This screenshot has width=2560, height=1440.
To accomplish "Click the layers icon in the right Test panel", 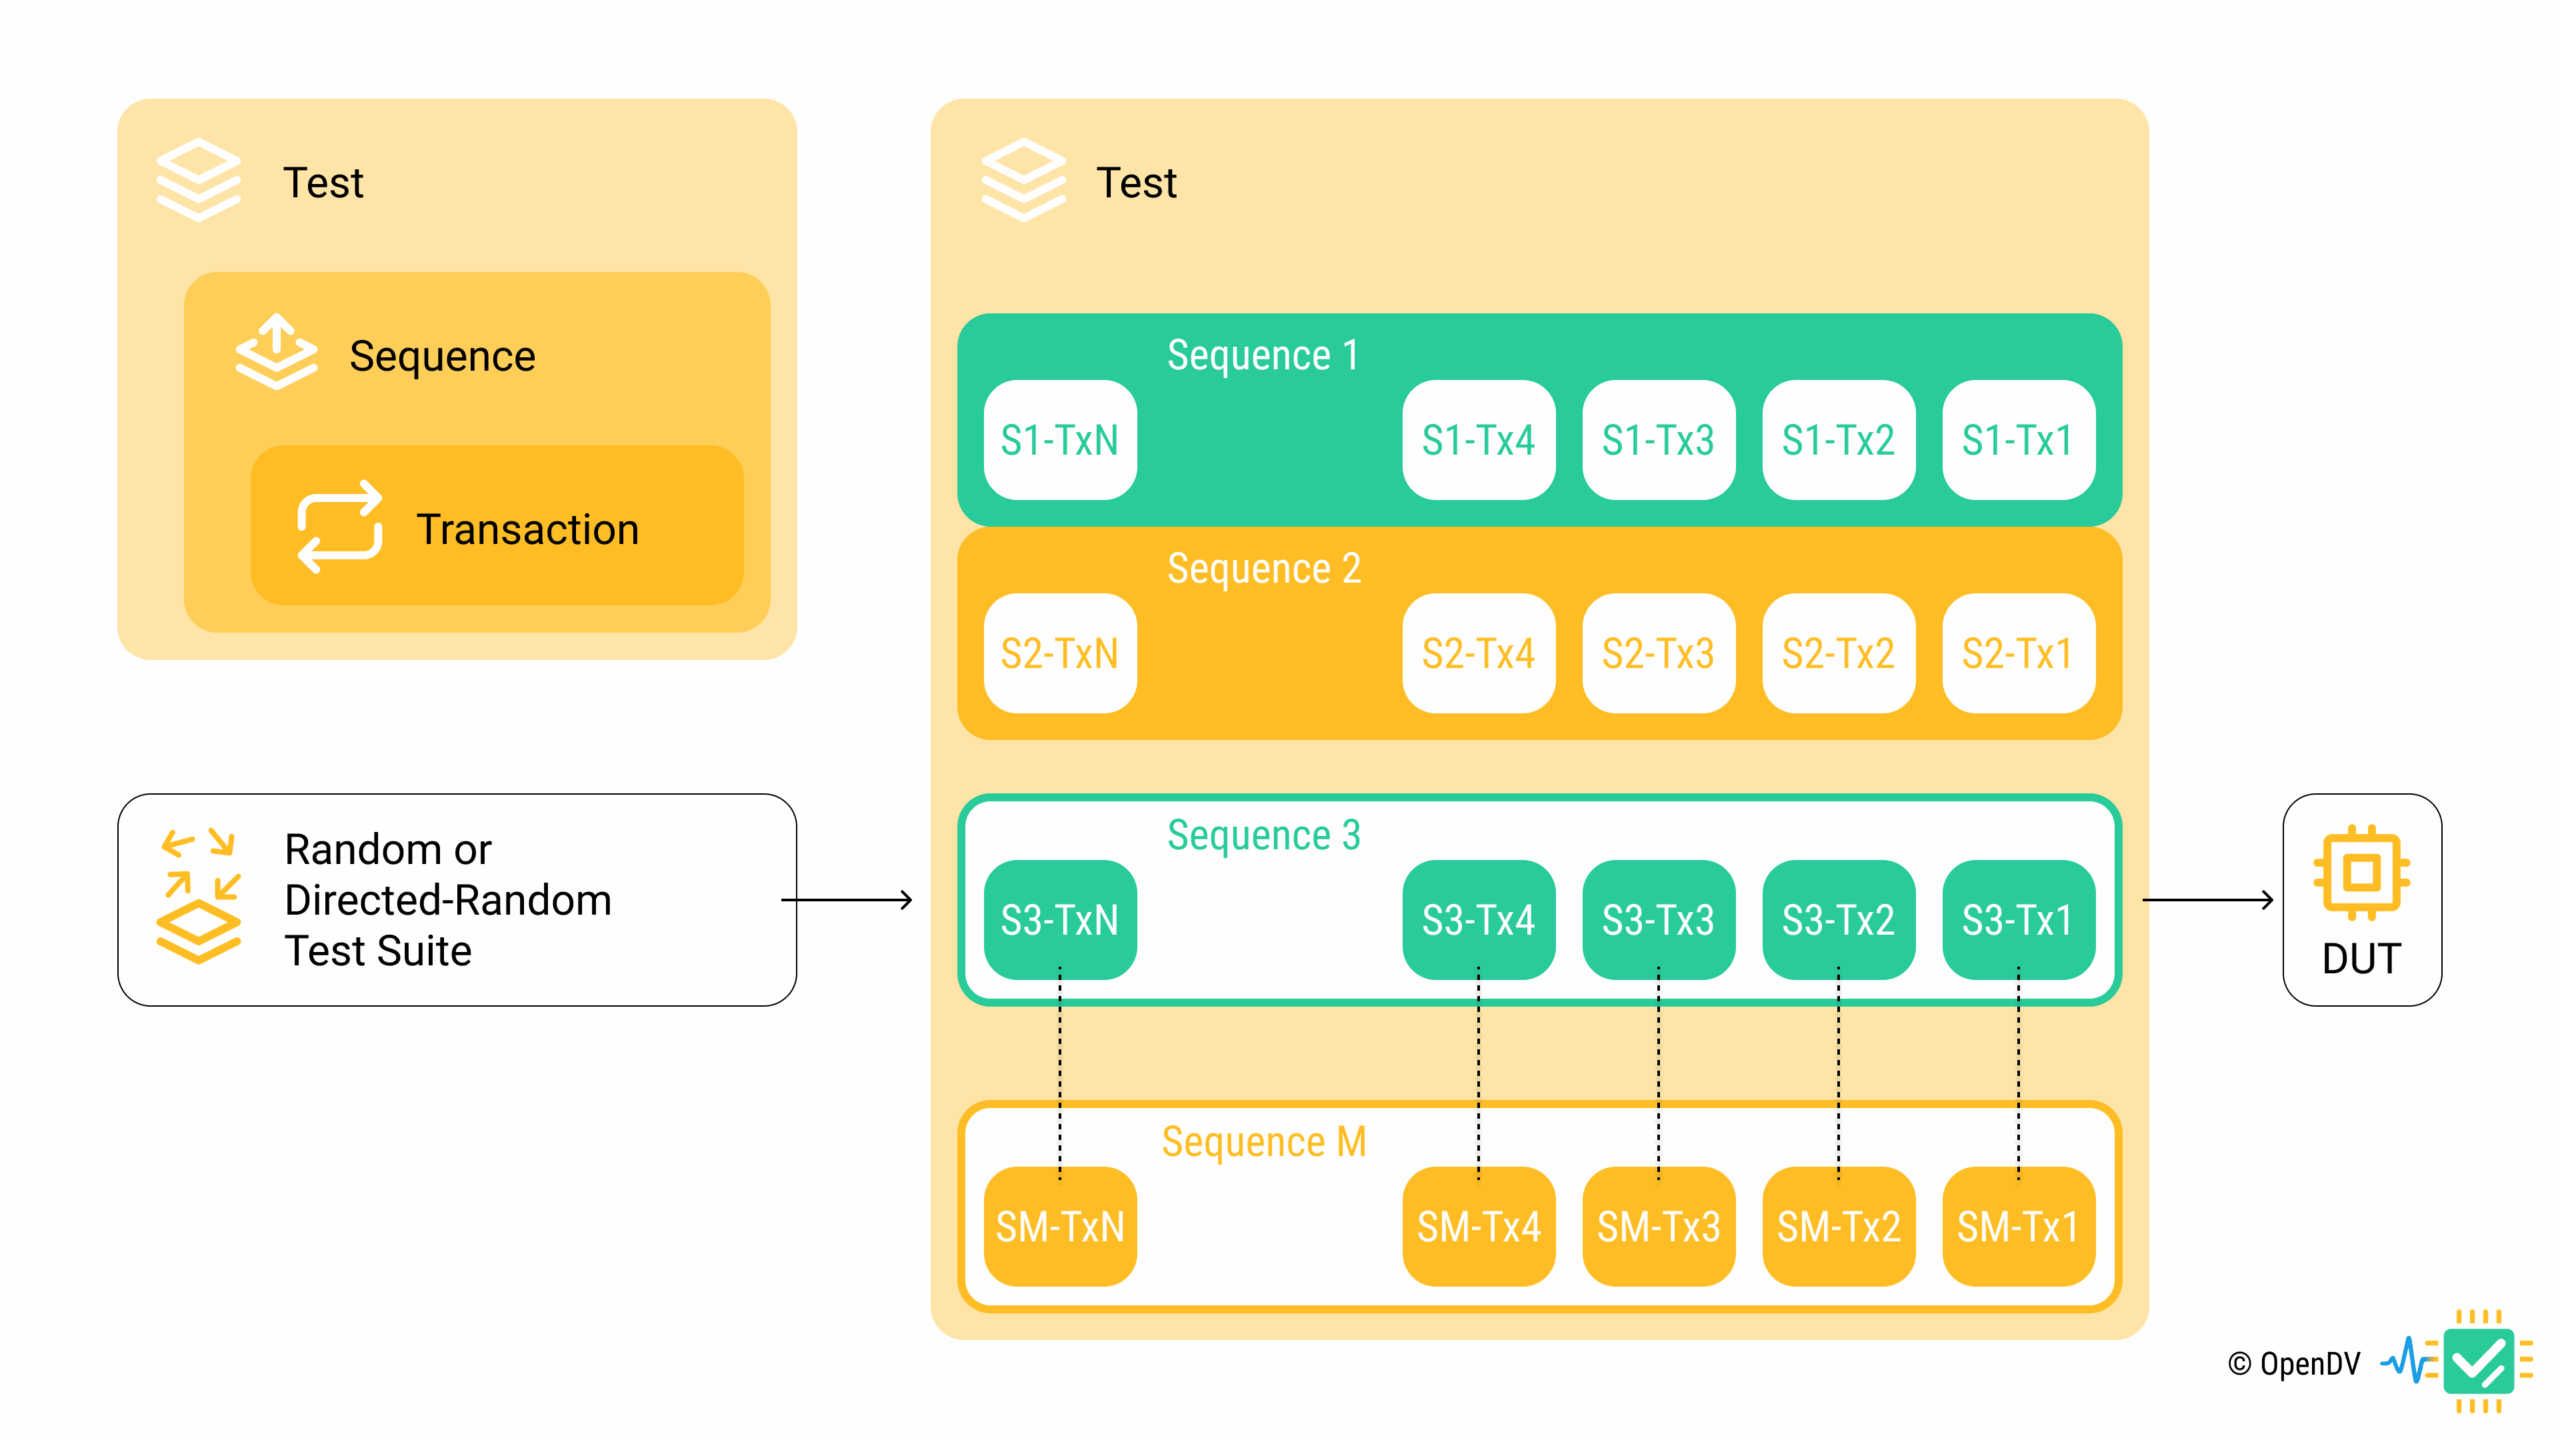I will click(x=1023, y=180).
